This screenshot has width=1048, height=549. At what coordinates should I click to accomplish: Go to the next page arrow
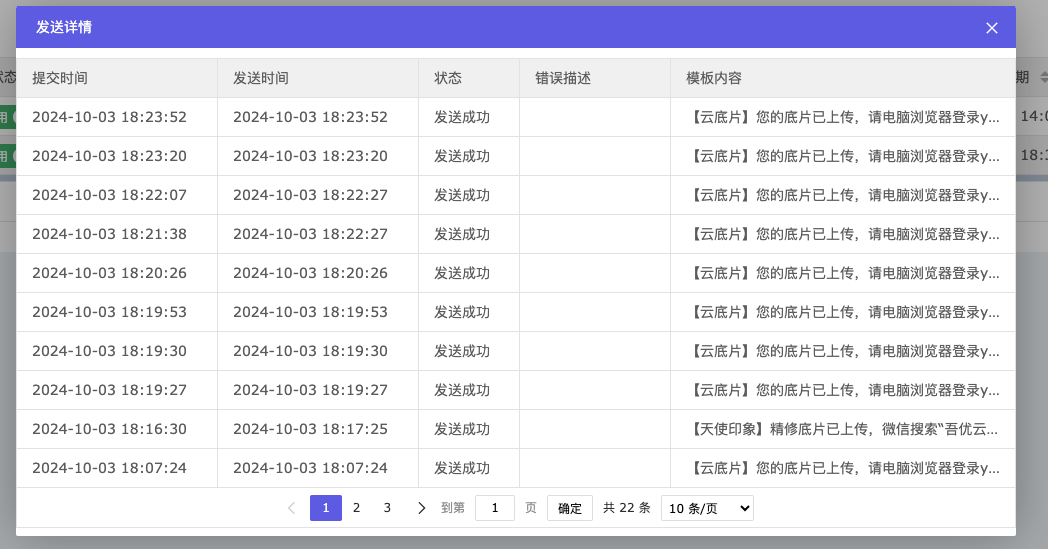click(x=421, y=508)
